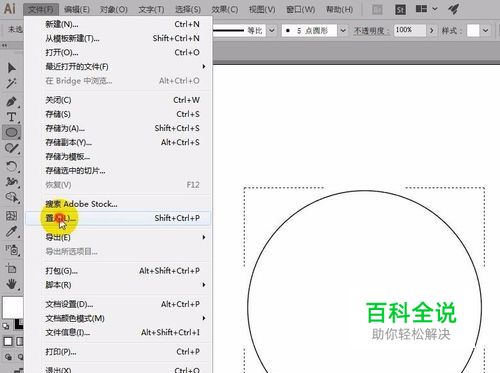
Task: Expand 最近打开的文件(F) submenu
Action: coord(118,67)
